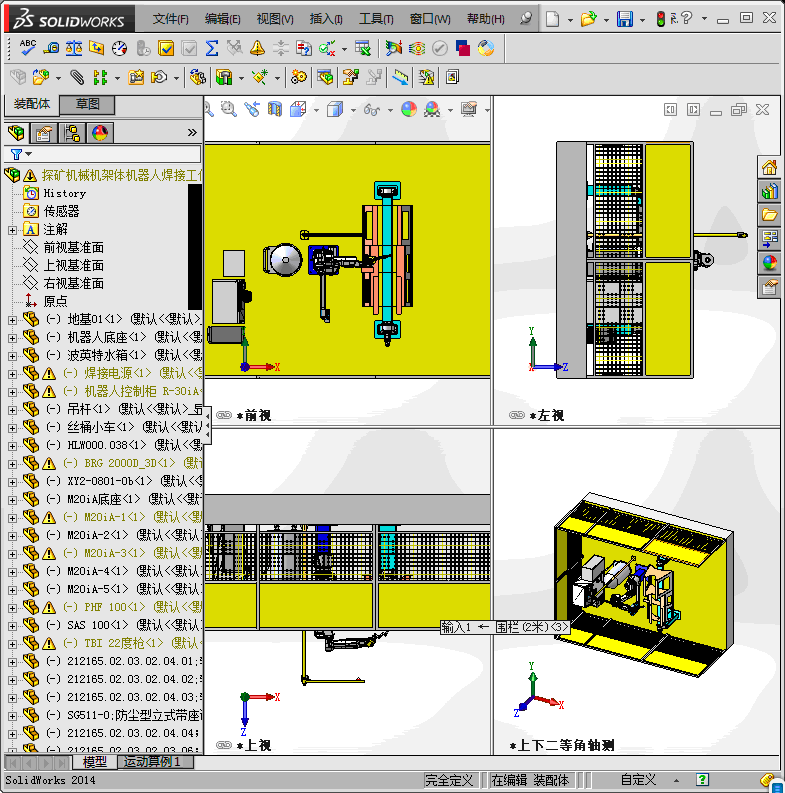Open Edit Appearance color ball
This screenshot has width=785, height=793.
tap(409, 109)
